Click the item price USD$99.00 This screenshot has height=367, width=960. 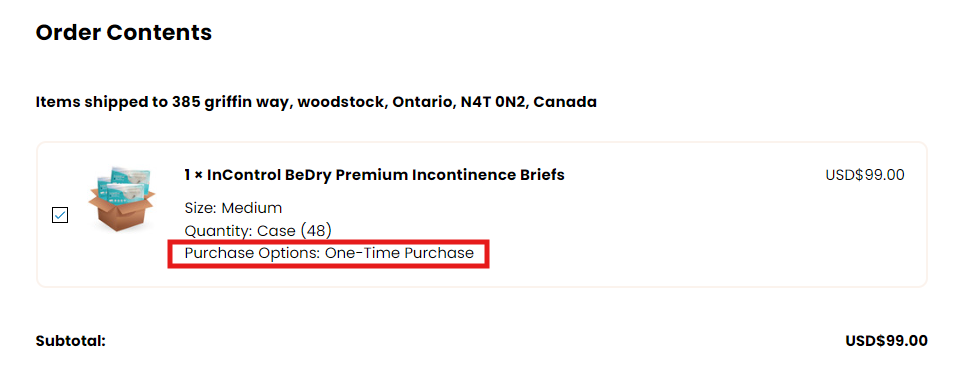coord(864,175)
